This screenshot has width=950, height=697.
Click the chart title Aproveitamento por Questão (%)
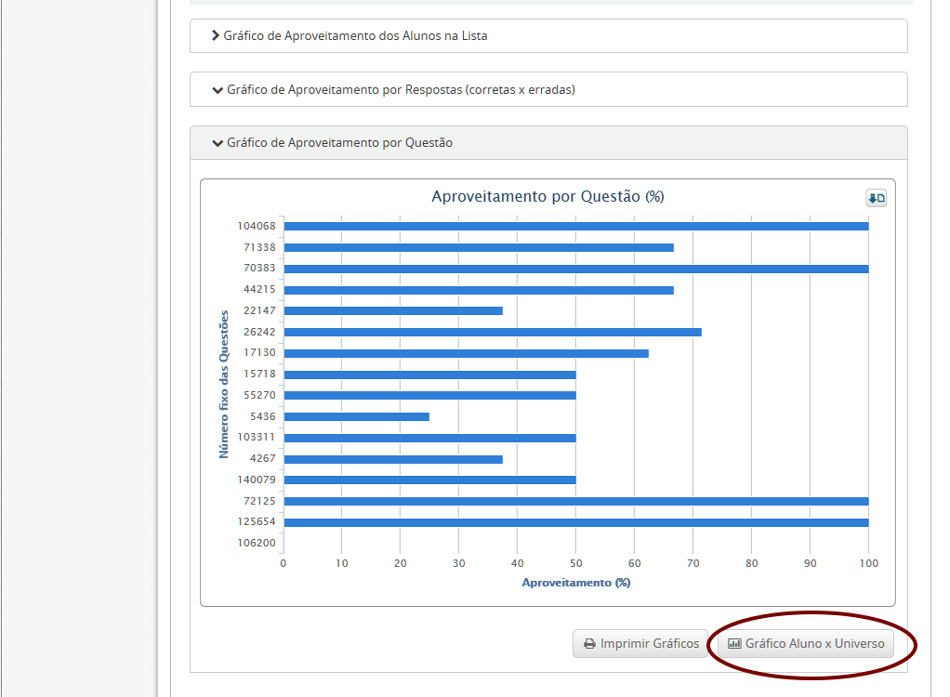point(547,197)
